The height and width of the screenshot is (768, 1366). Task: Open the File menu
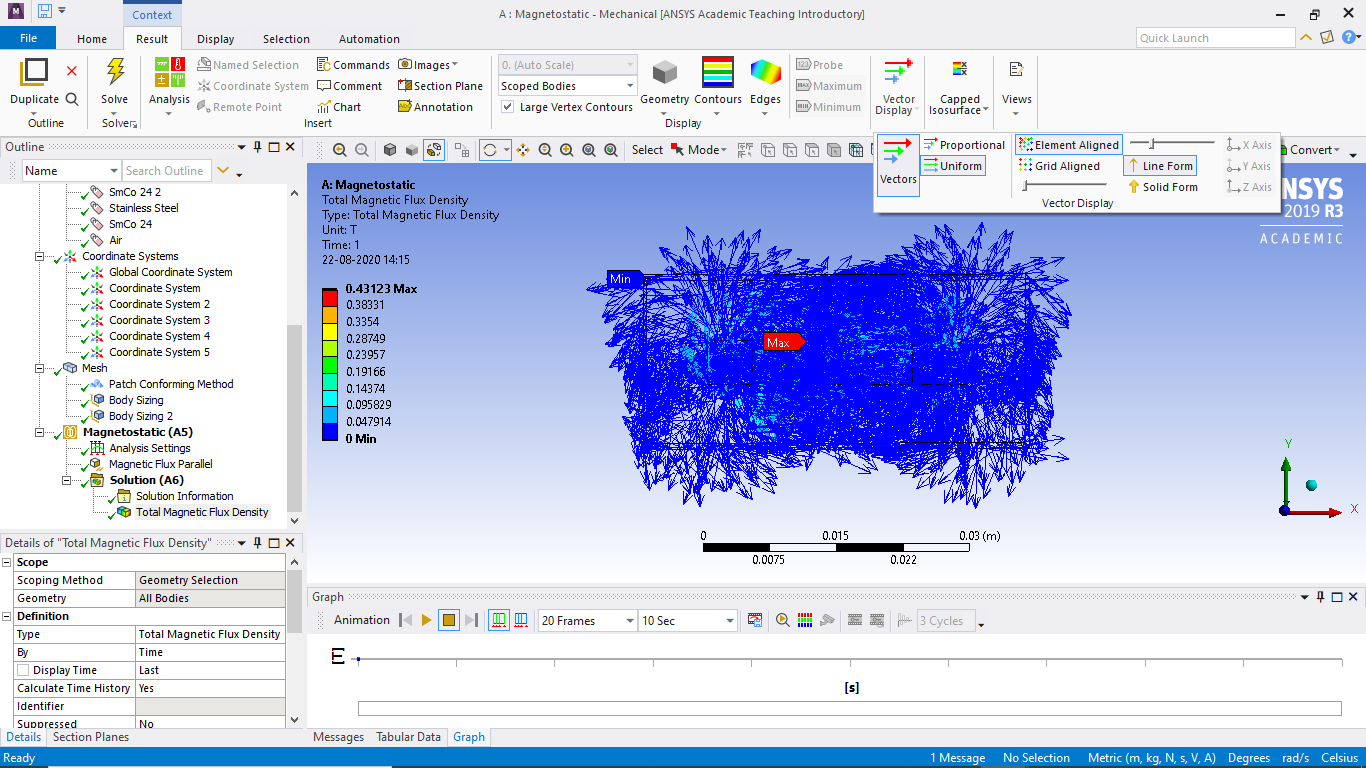click(28, 38)
